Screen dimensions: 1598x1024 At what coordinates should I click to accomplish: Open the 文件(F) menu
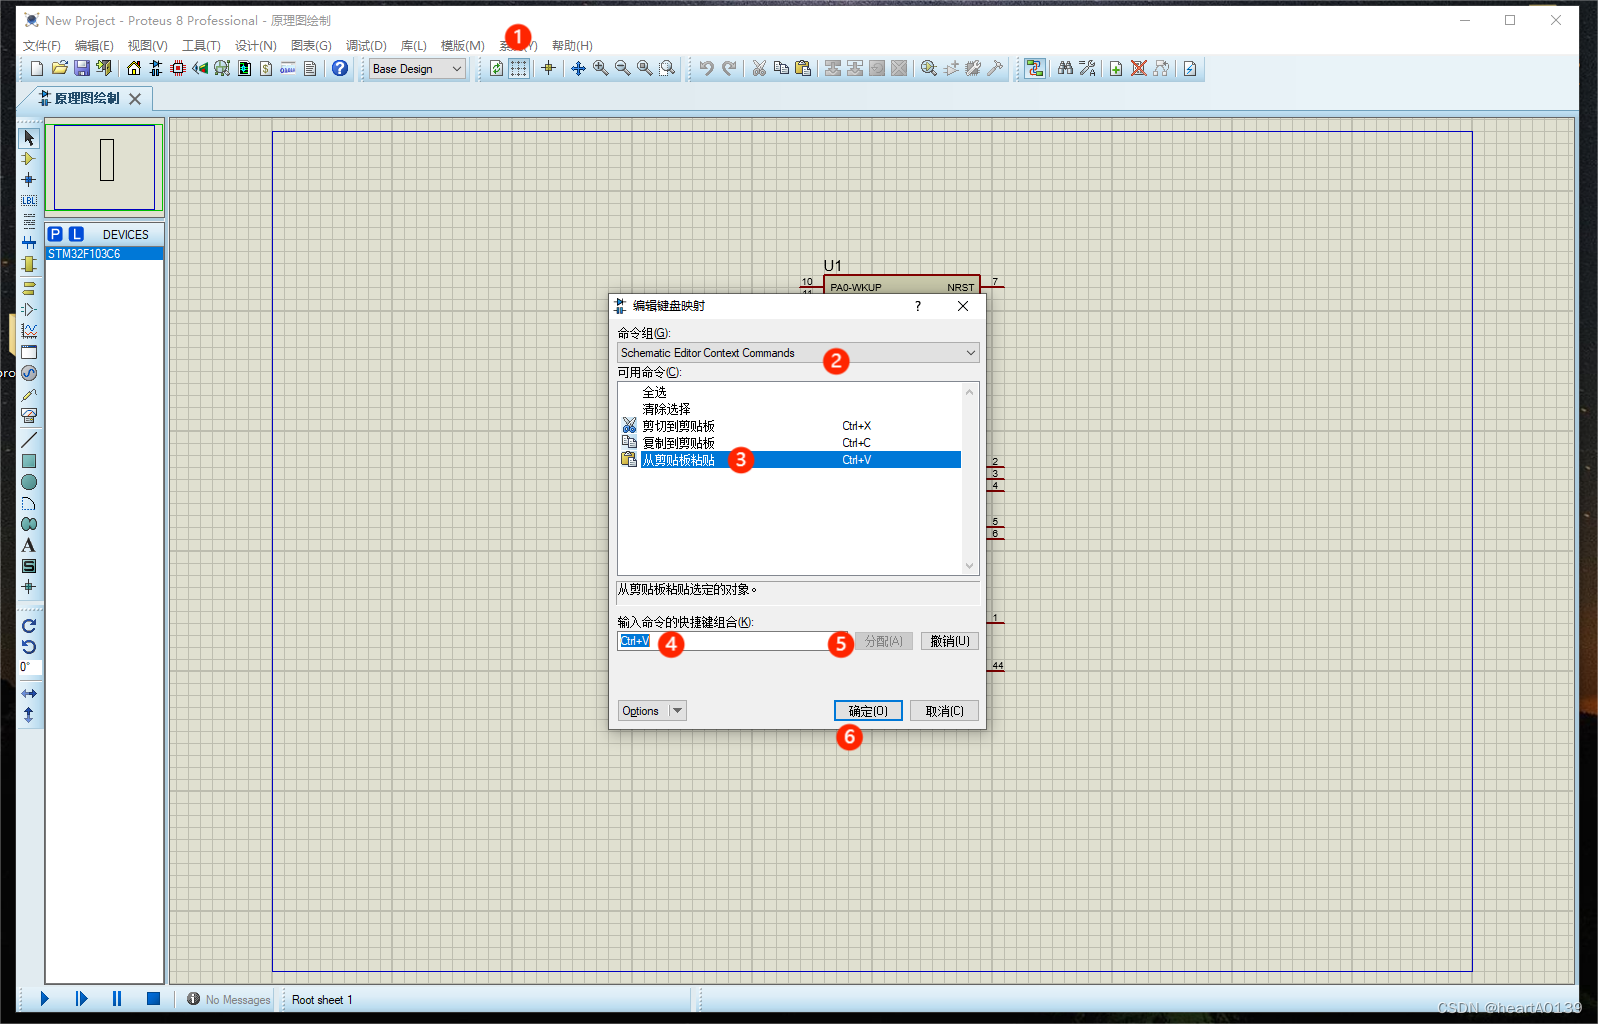[42, 45]
